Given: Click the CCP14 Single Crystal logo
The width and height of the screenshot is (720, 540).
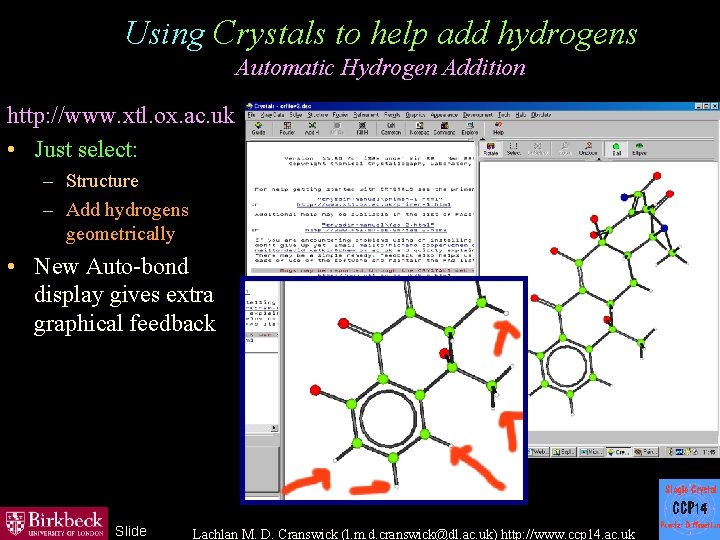Looking at the screenshot, I should pyautogui.click(x=689, y=509).
